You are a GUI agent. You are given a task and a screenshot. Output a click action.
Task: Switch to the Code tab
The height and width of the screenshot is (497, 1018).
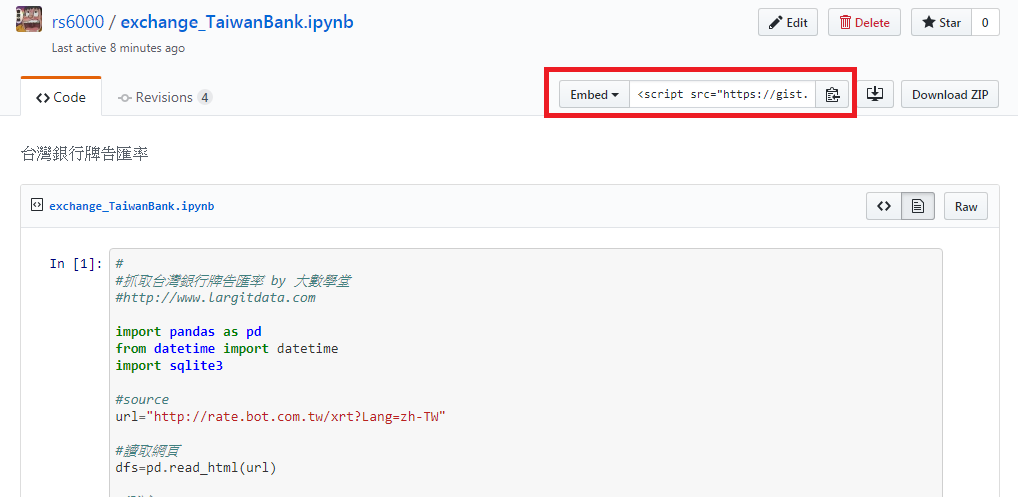(61, 97)
